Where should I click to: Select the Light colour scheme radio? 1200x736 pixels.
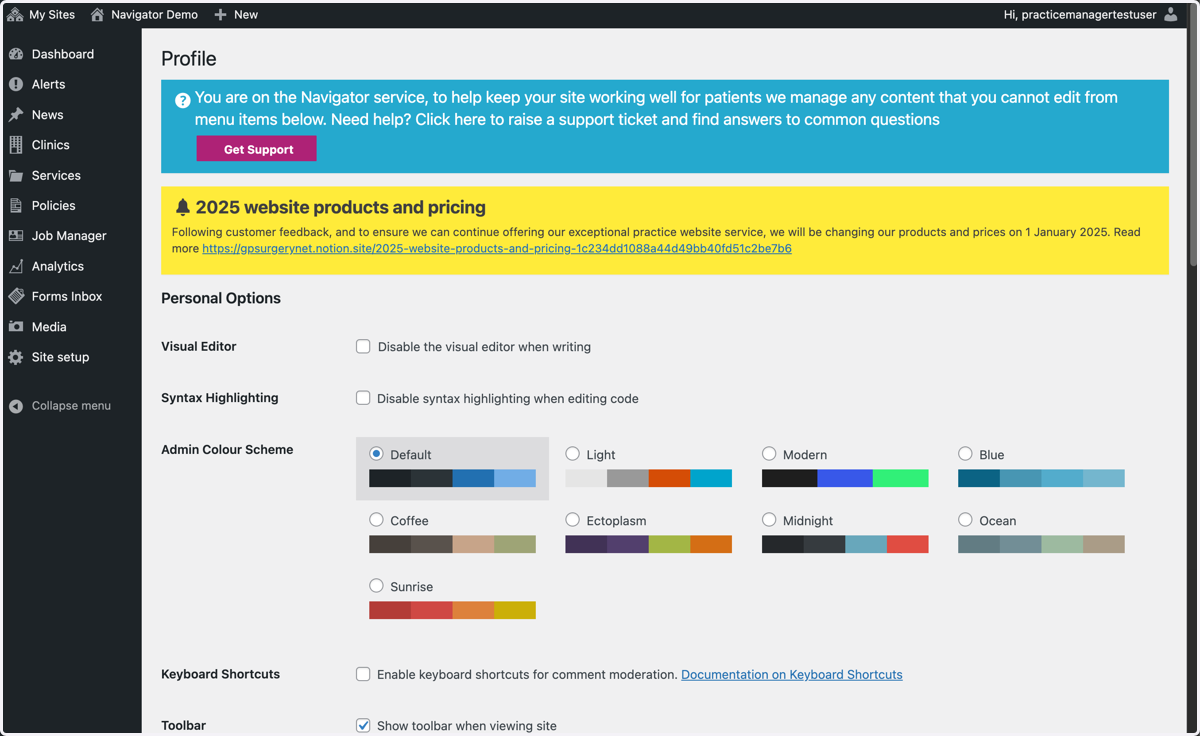[572, 454]
